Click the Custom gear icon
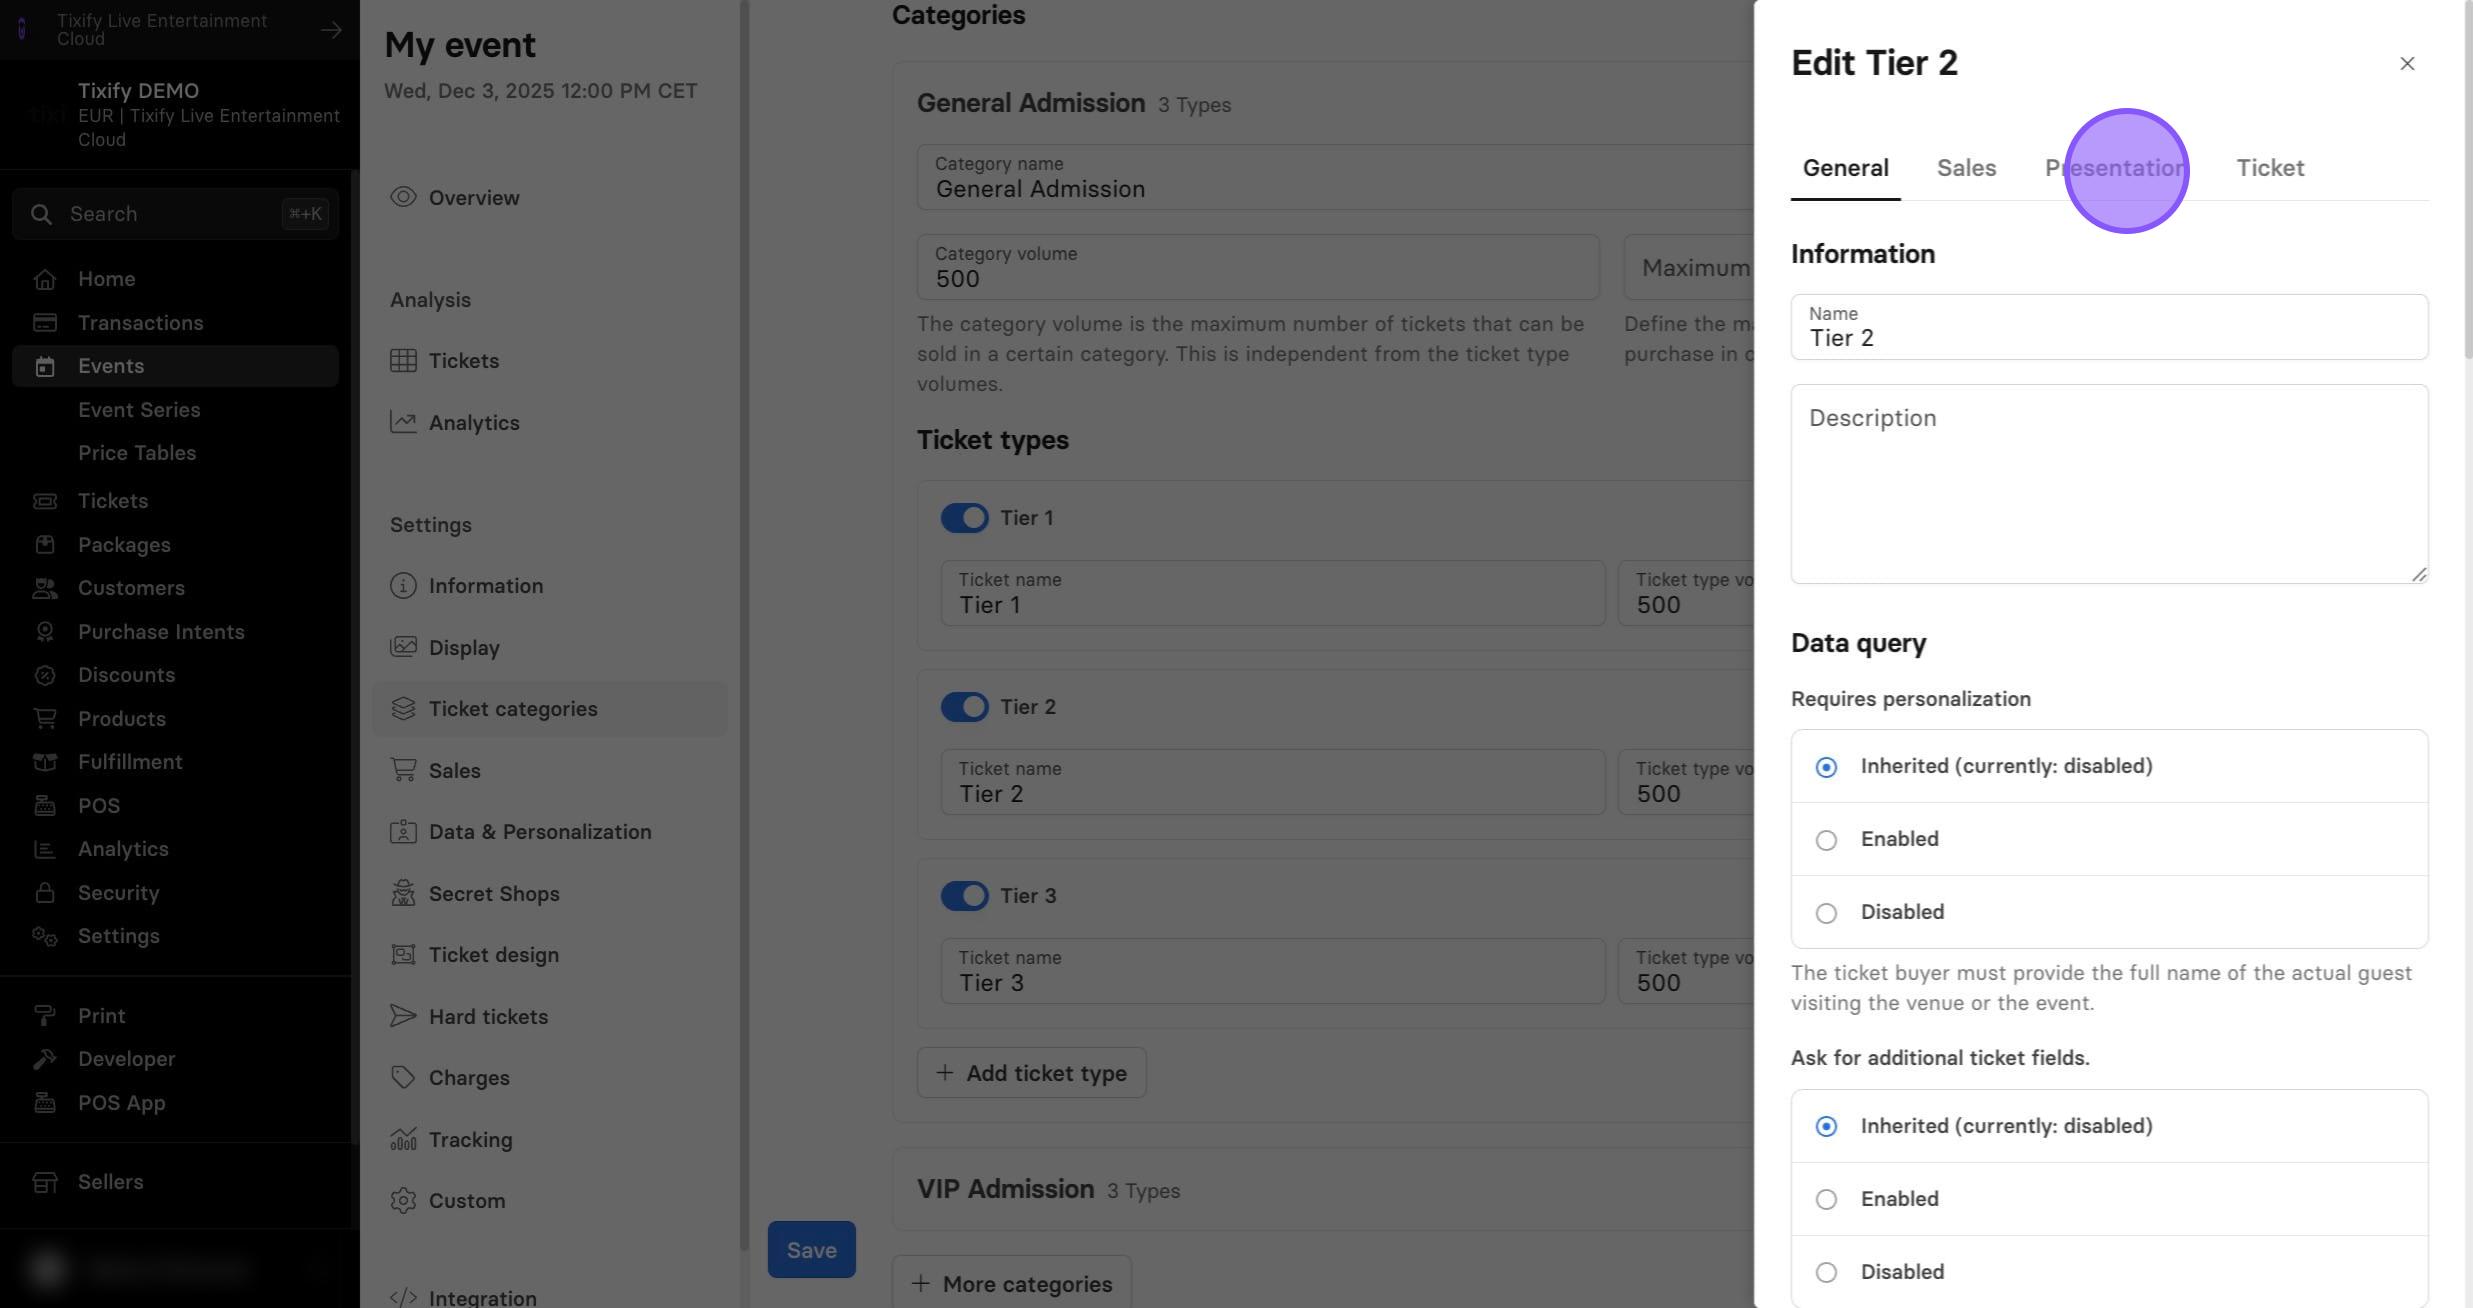This screenshot has height=1308, width=2473. tap(403, 1201)
